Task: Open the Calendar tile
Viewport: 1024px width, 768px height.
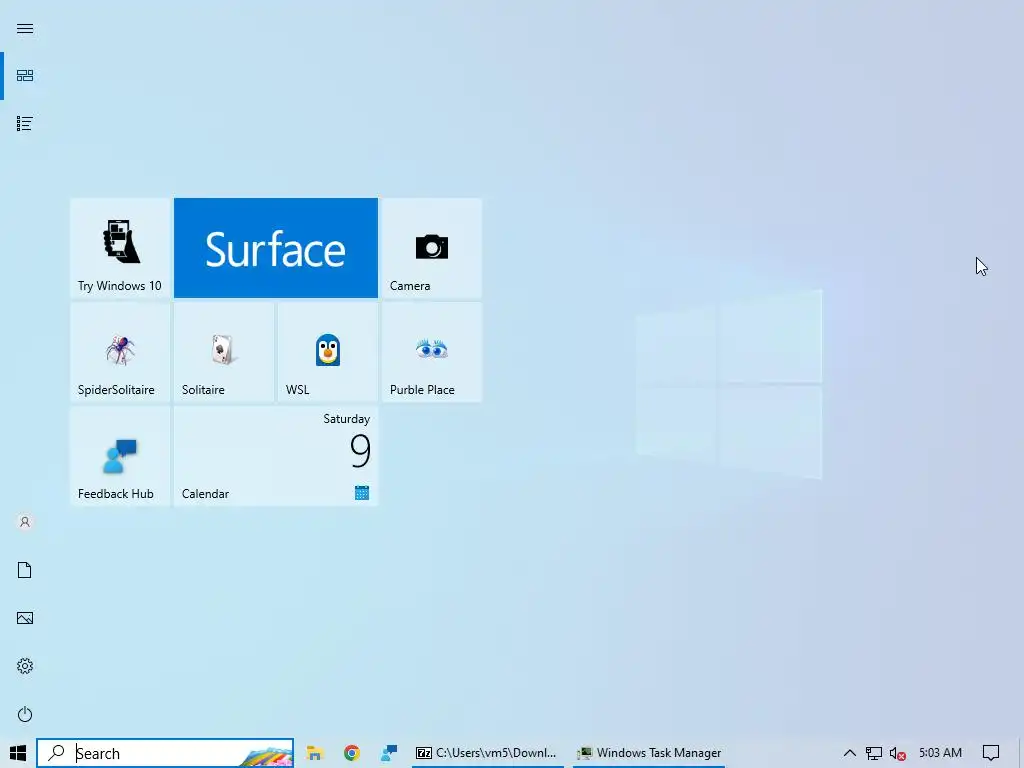Action: (x=276, y=456)
